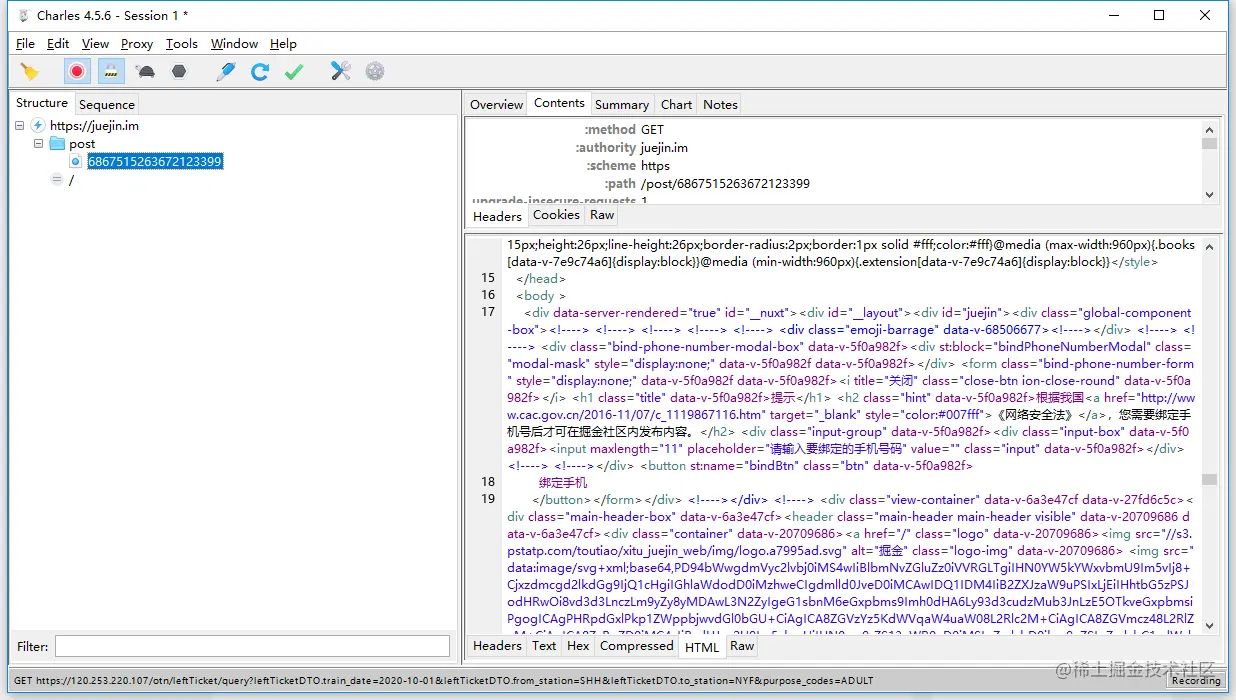Select the response HTML tab

coord(702,647)
